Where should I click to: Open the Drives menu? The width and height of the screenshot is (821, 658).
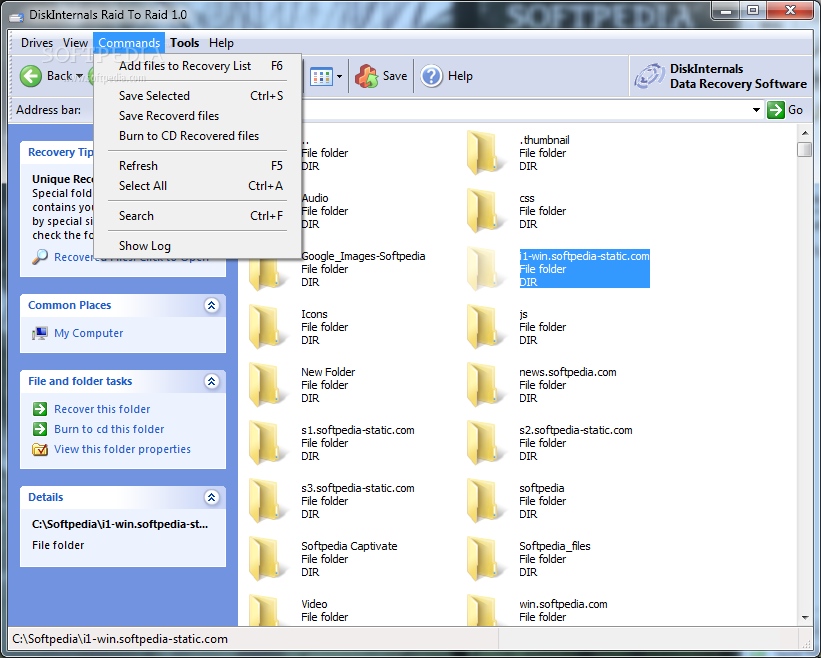coord(37,43)
